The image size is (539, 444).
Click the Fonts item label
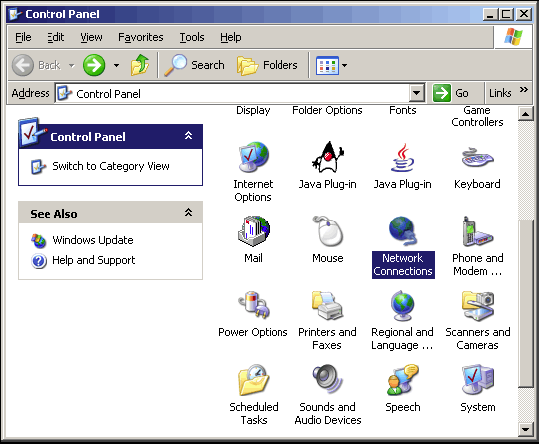point(403,110)
